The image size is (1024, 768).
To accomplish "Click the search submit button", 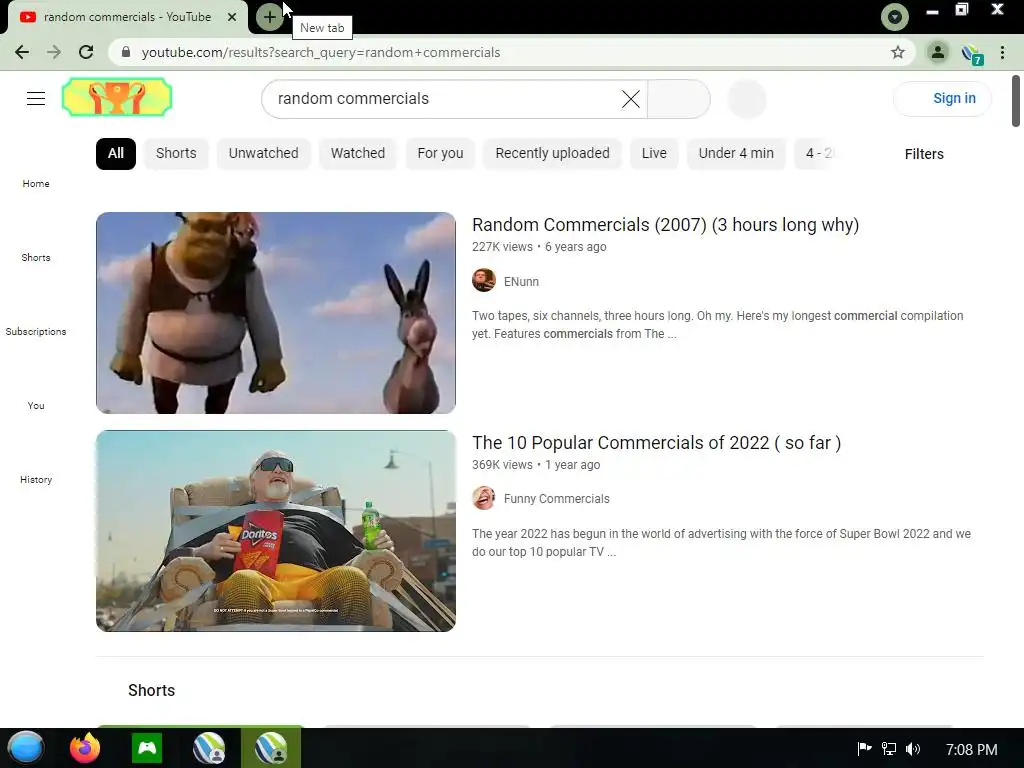I will click(x=679, y=99).
